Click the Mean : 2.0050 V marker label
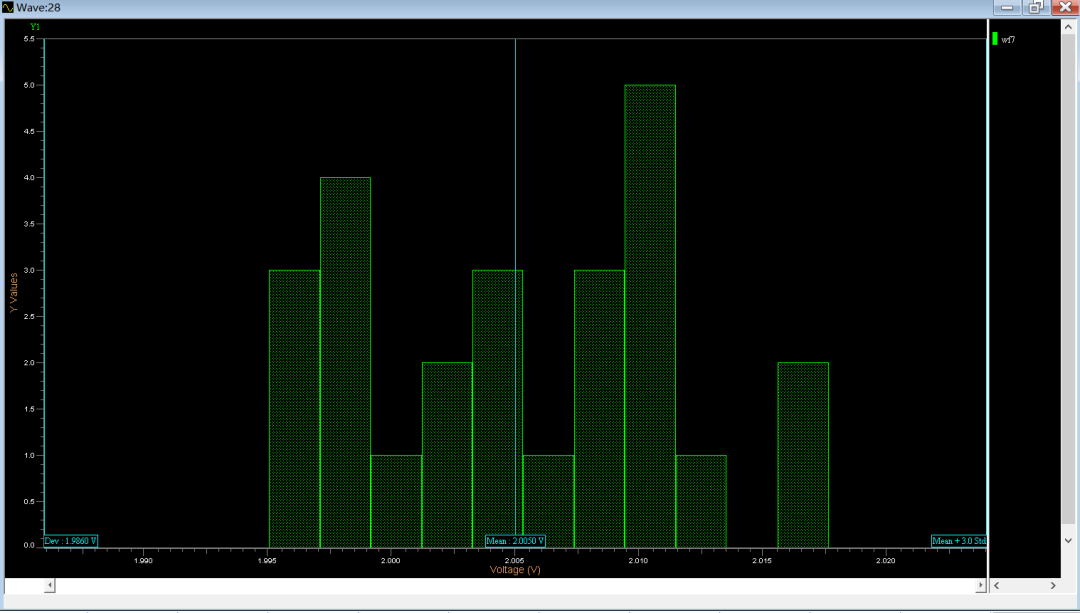This screenshot has height=613, width=1080. point(515,541)
